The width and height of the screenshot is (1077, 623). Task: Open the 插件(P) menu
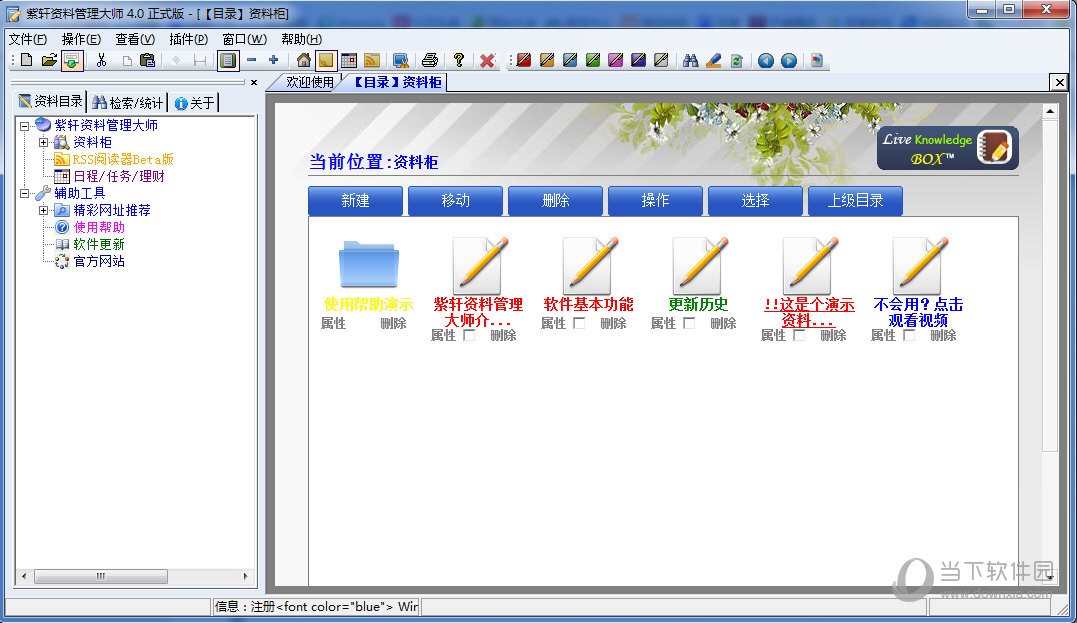tap(188, 39)
